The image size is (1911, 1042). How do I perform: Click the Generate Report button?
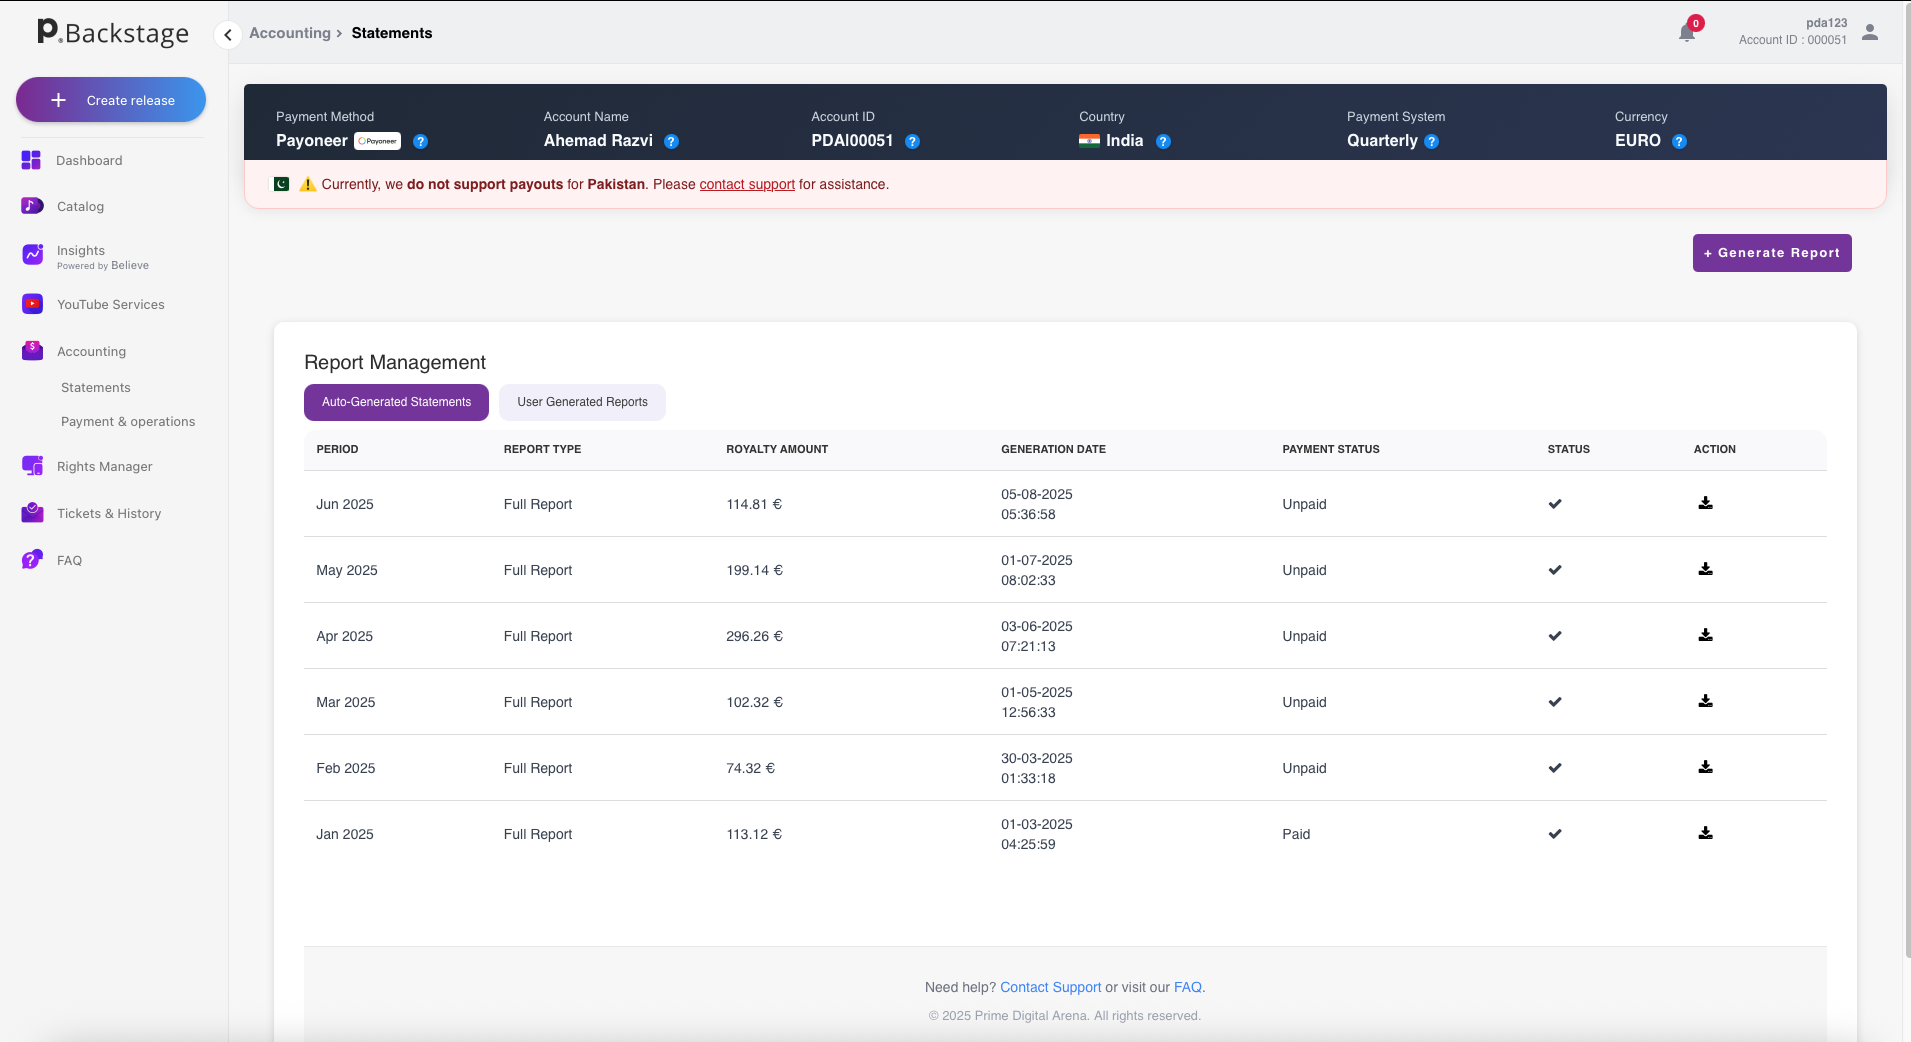1771,253
